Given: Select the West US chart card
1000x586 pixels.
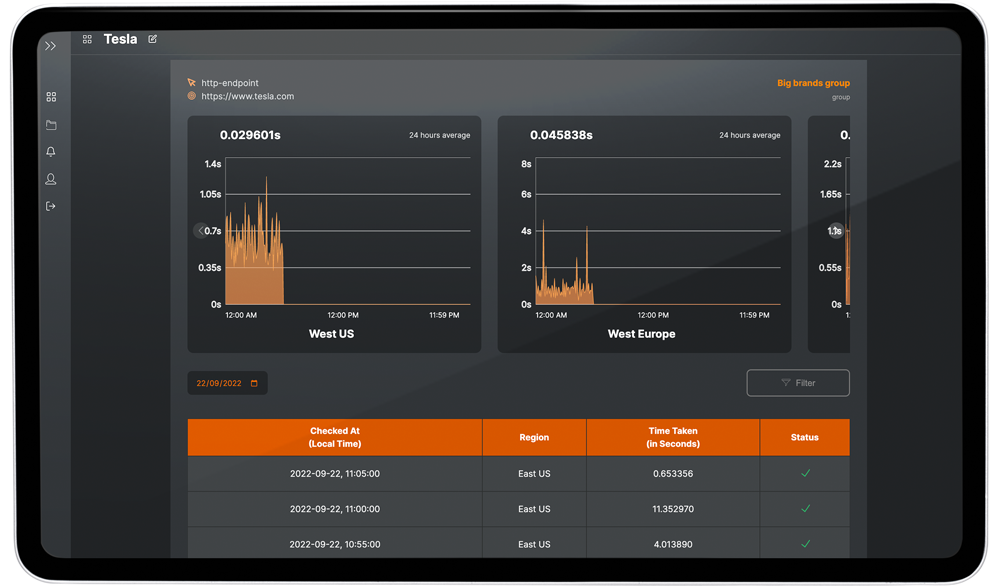Looking at the screenshot, I should tap(334, 234).
